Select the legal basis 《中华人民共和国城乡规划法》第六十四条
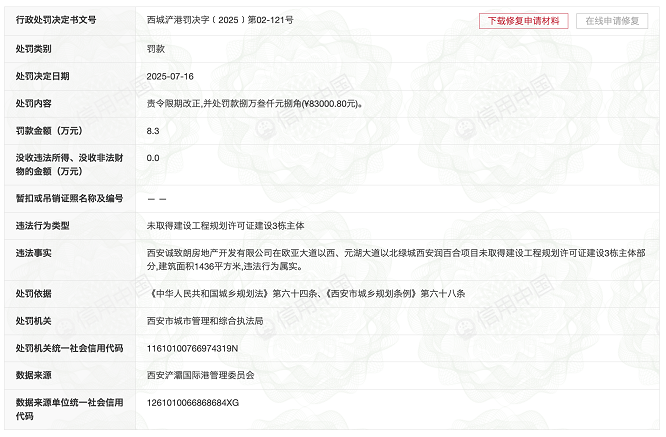666x437 pixels. [x=232, y=293]
